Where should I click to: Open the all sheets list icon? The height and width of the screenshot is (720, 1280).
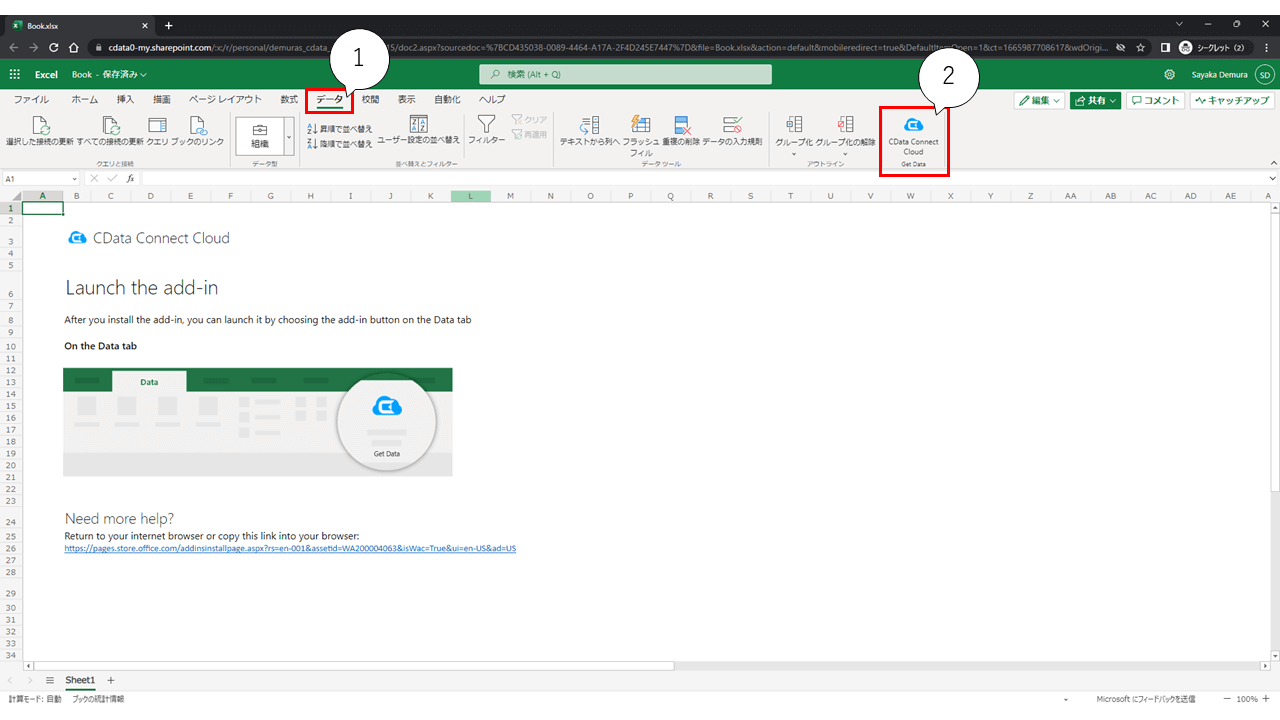coord(50,680)
